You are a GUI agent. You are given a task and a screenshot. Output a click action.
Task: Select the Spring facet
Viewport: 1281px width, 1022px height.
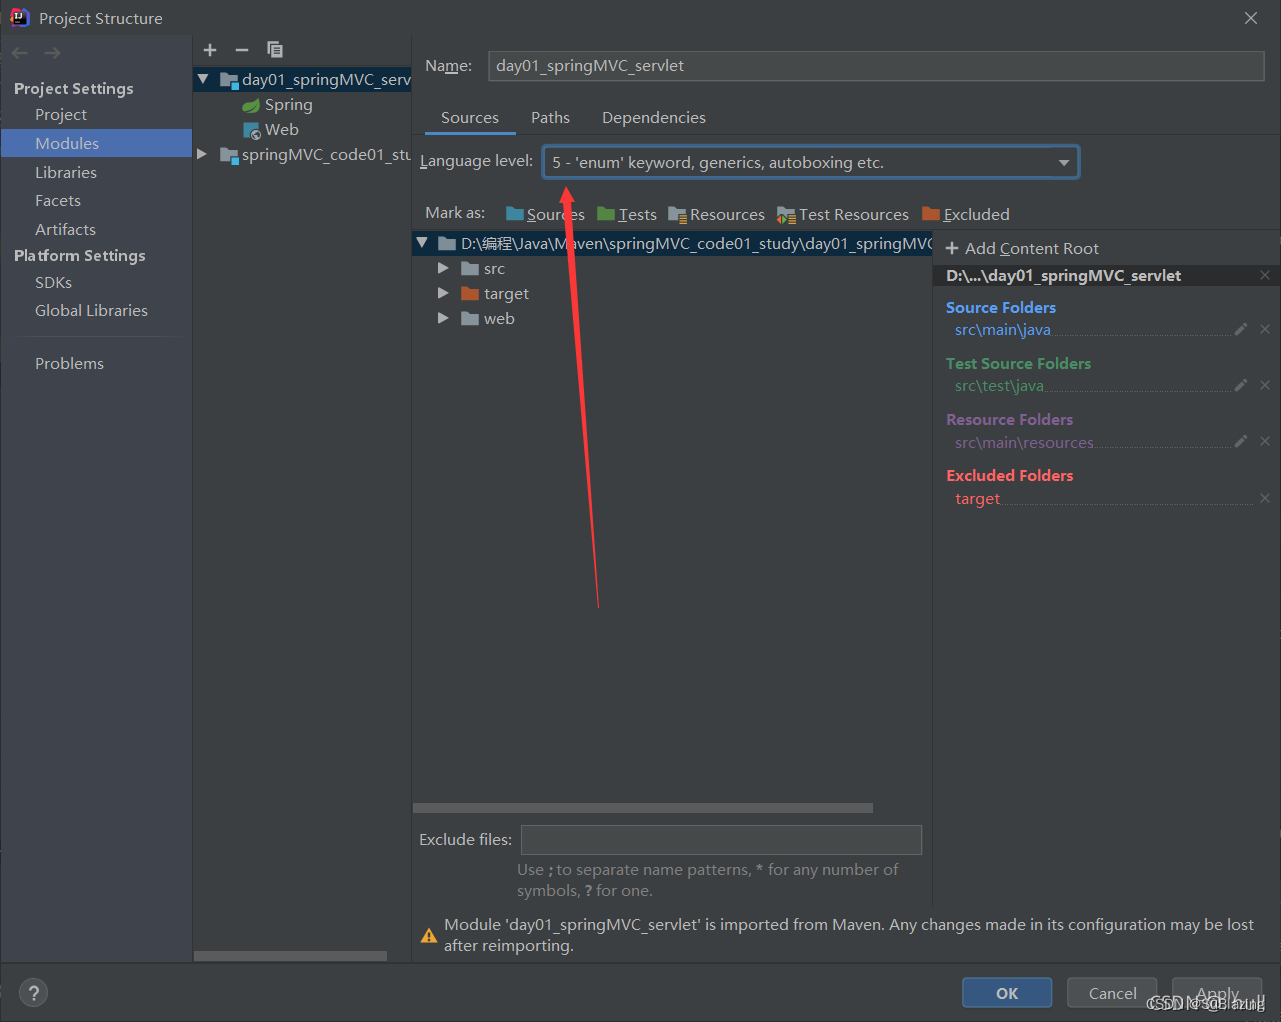tap(277, 105)
